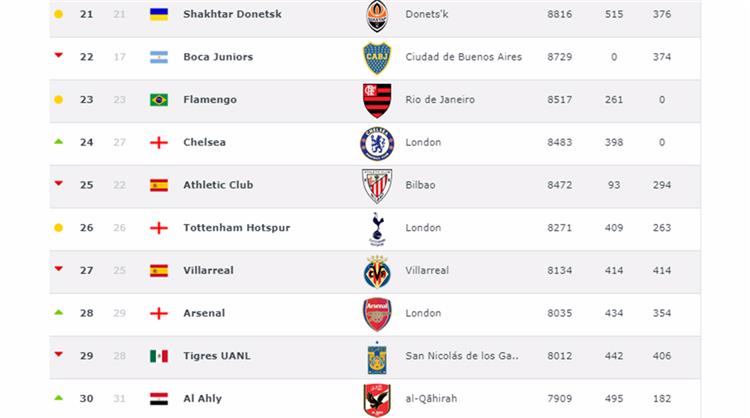
Task: Click the Arsenal club crest
Action: click(x=377, y=314)
